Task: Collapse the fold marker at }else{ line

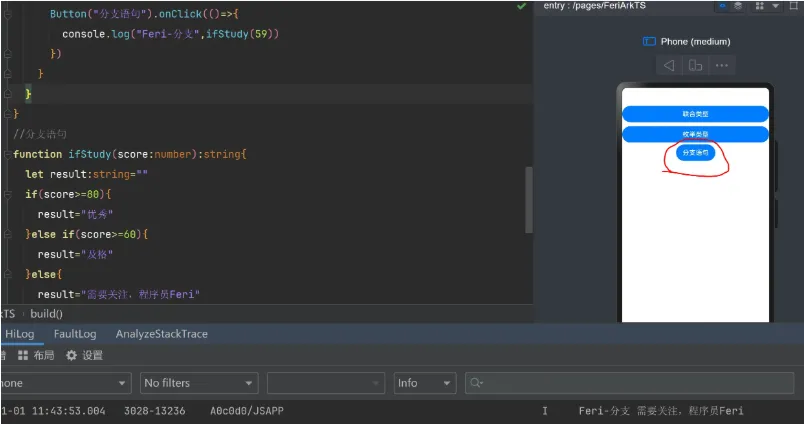Action: (8, 274)
